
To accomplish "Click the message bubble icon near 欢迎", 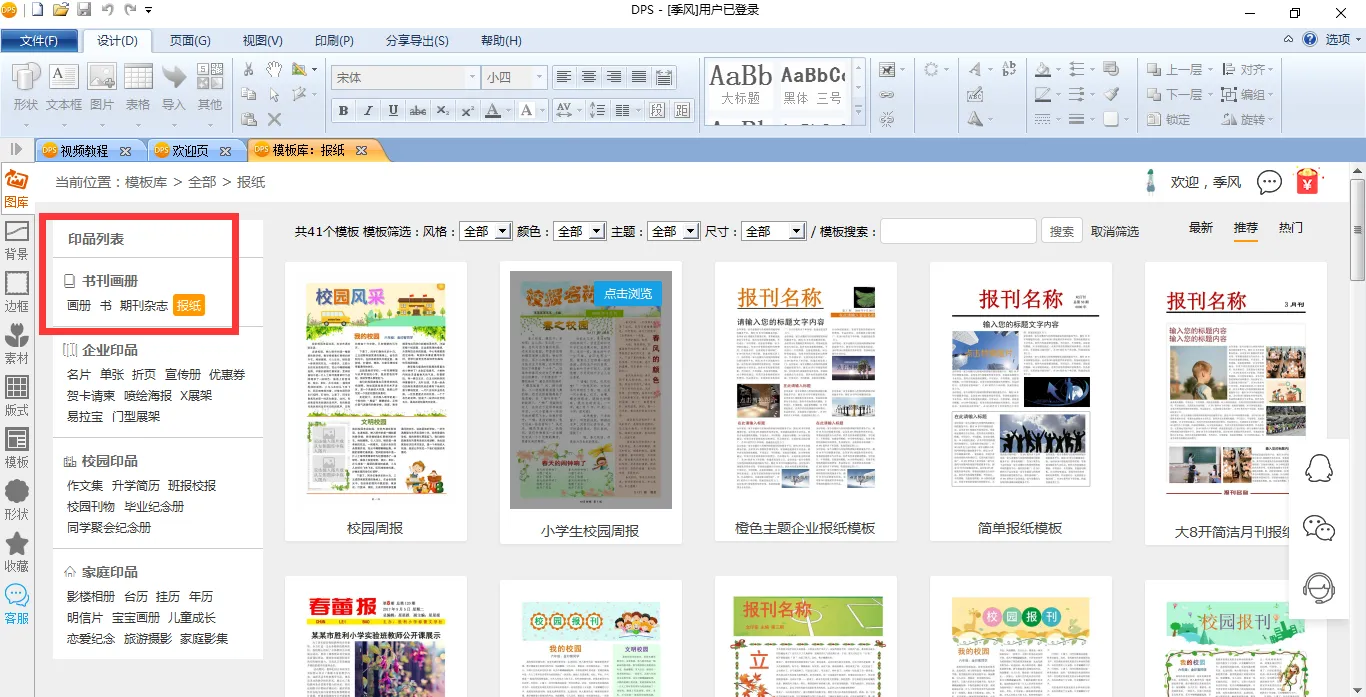I will (x=1269, y=182).
